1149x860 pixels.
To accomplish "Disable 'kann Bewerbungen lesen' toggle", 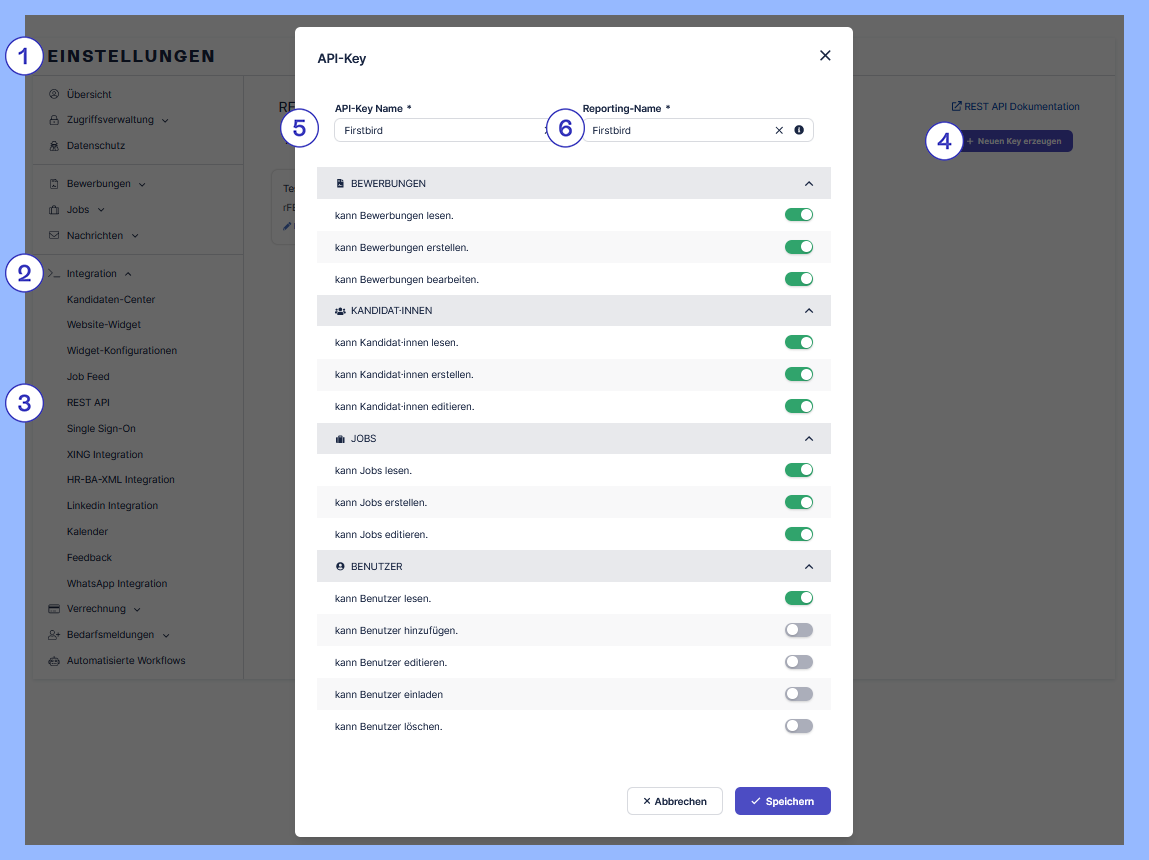I will [798, 215].
